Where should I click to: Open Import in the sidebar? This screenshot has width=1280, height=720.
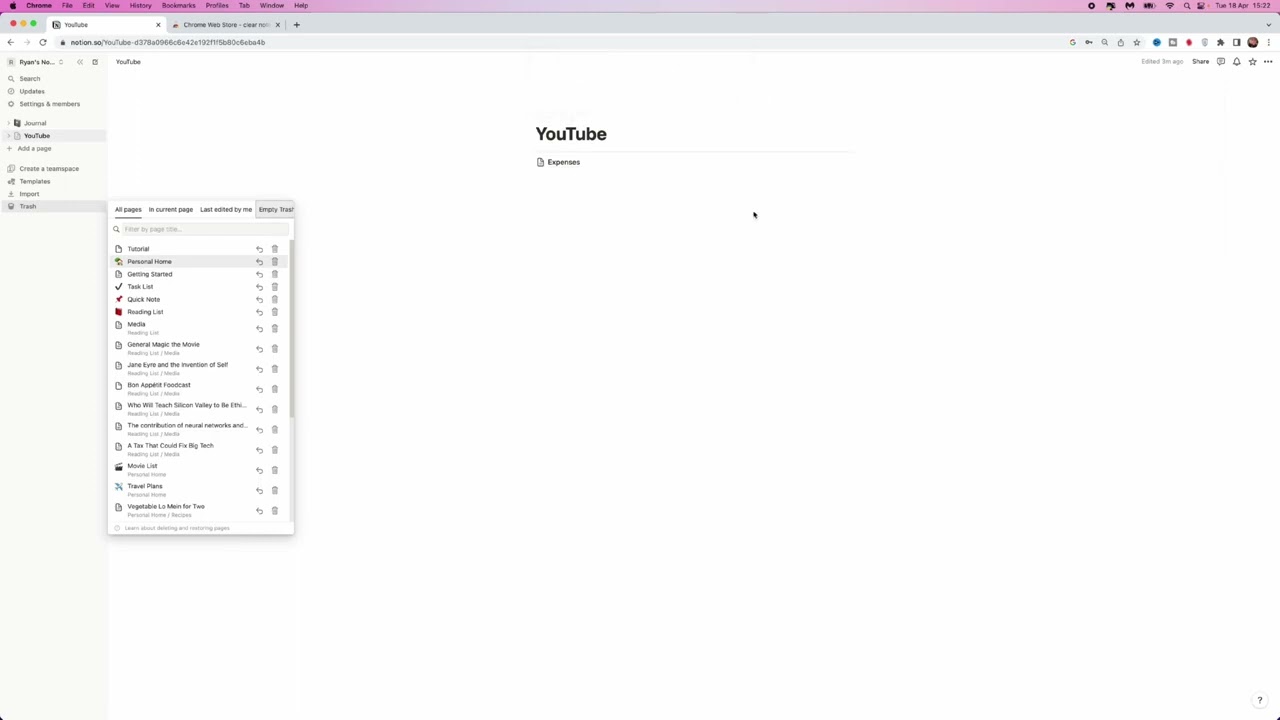coord(29,194)
